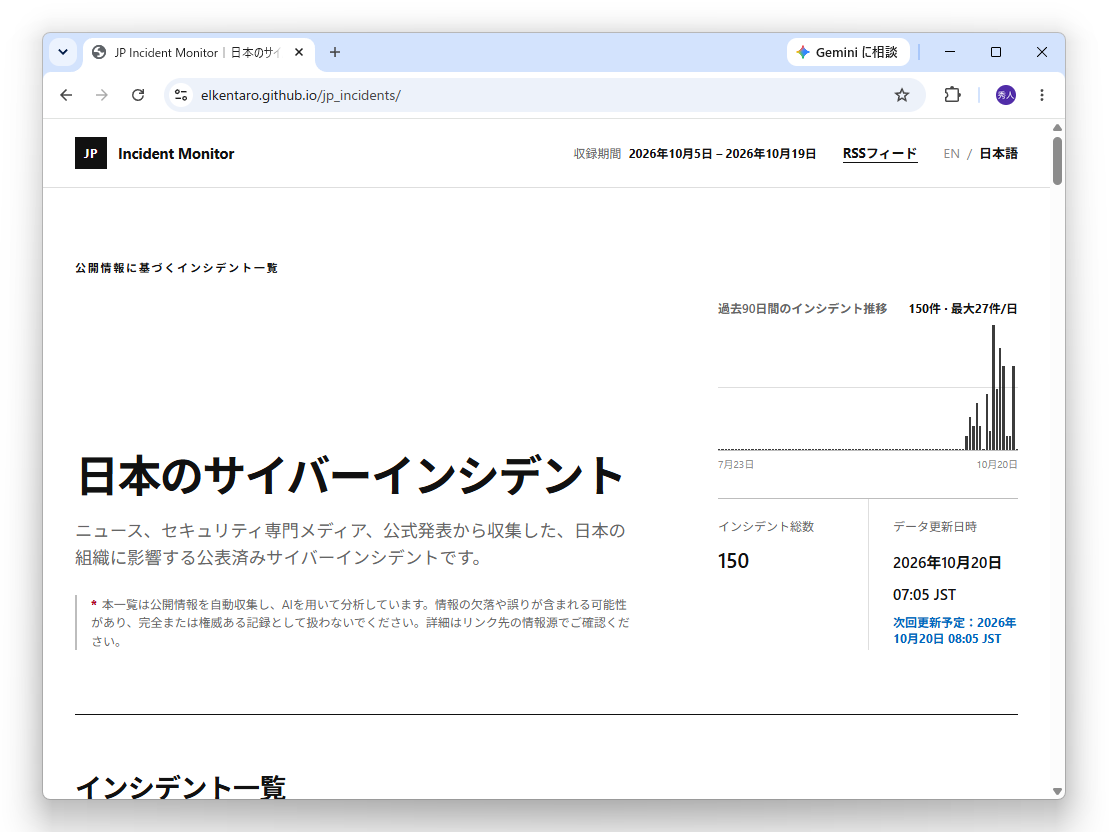Open the profile avatar menu
Screen dimensions: 1109x832
(1006, 95)
